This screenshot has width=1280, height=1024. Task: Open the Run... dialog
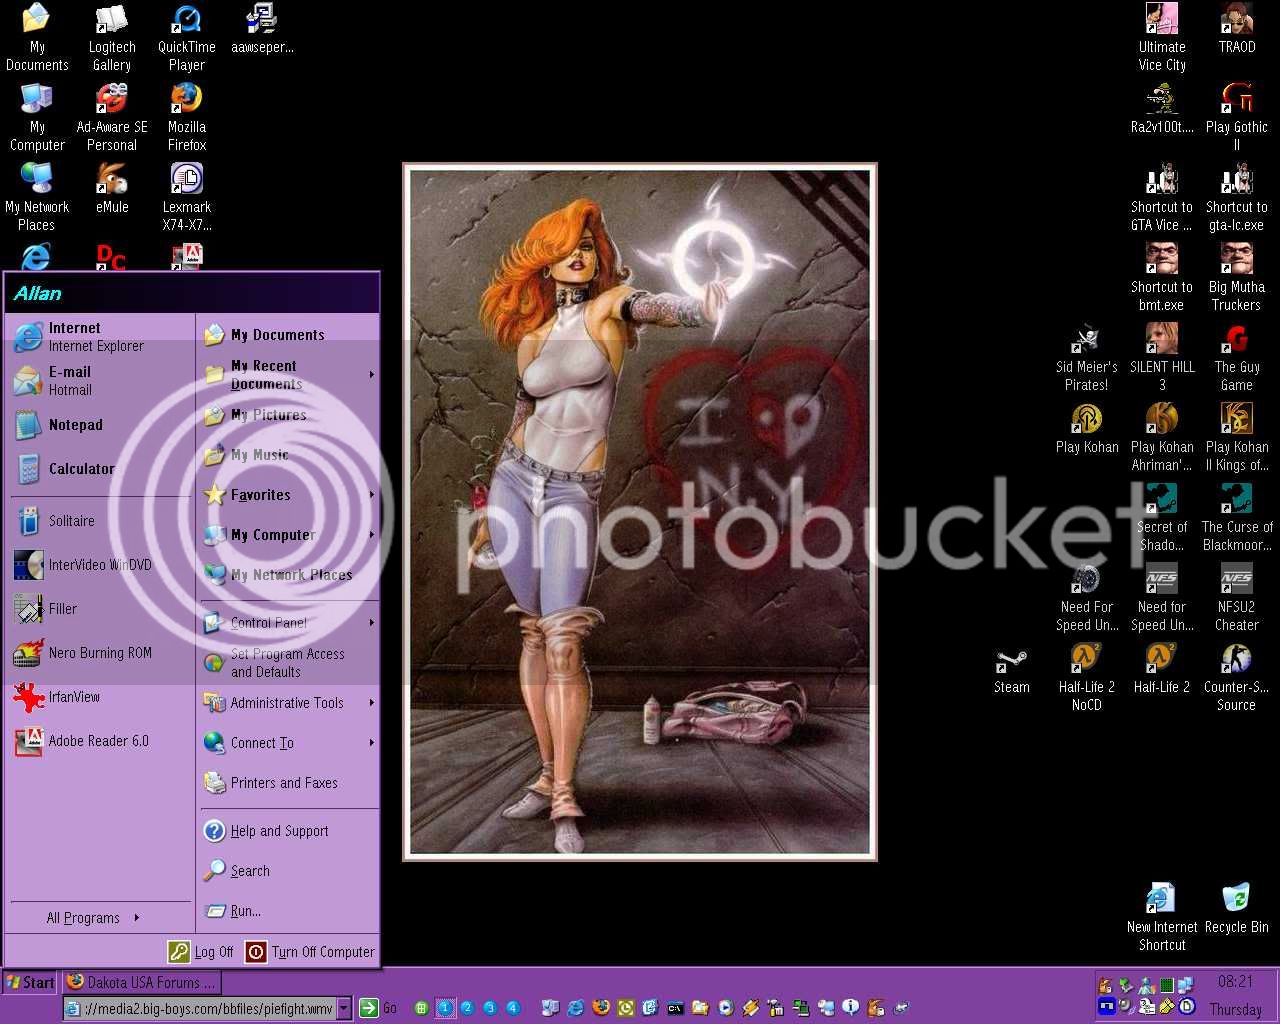[289, 911]
